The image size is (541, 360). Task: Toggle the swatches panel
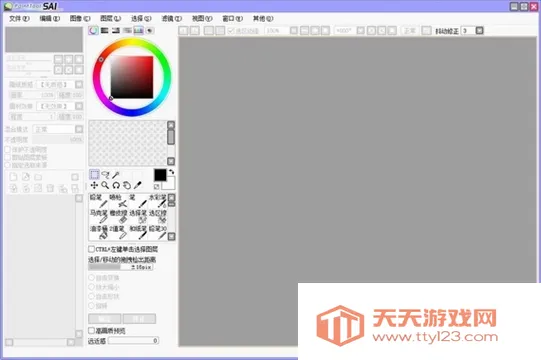pos(138,30)
